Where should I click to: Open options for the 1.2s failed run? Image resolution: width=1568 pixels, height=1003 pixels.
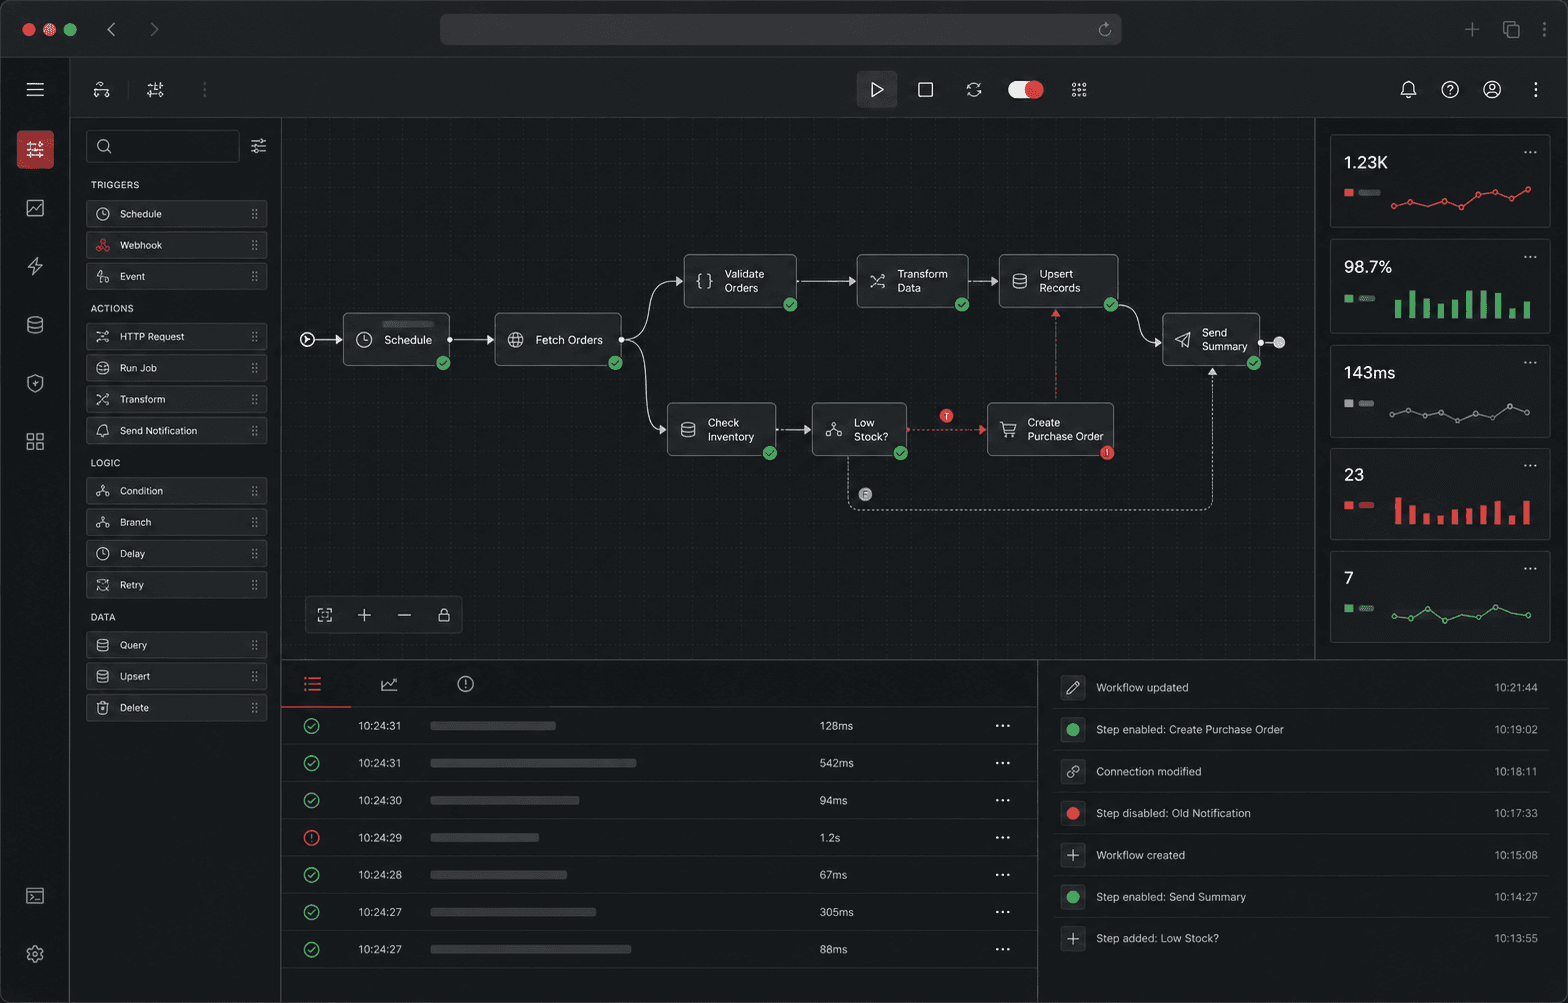(x=1003, y=838)
